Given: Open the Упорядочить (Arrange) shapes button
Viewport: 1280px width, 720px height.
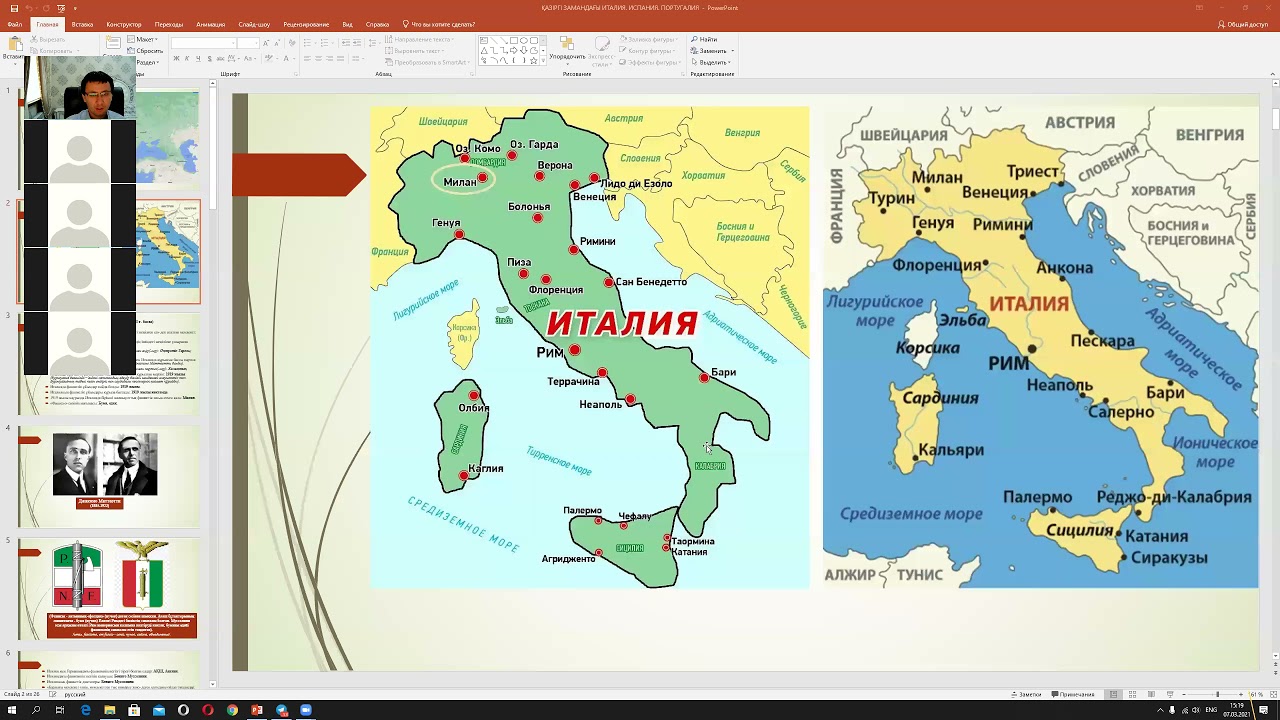Looking at the screenshot, I should click(568, 50).
